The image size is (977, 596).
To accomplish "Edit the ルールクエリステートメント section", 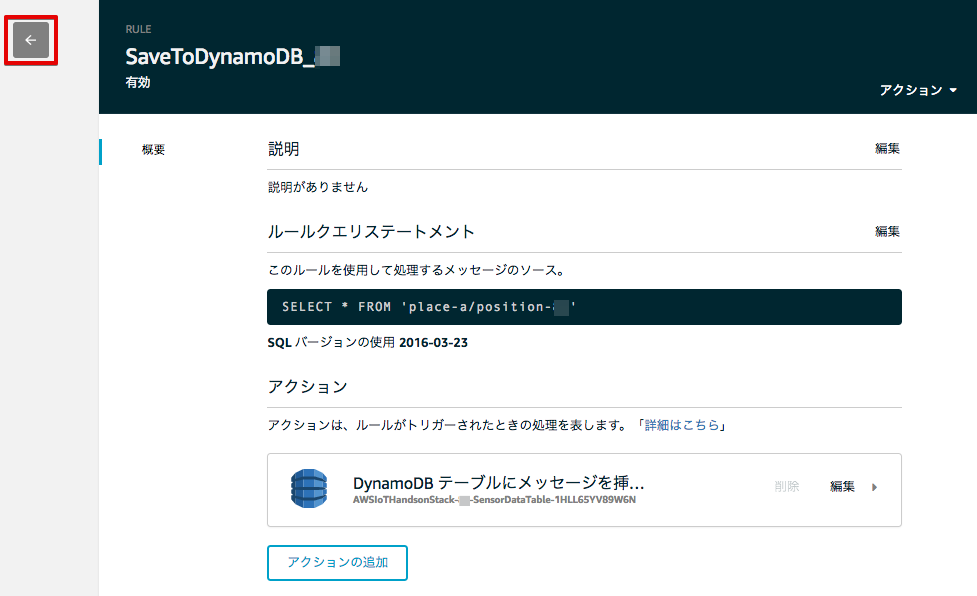I will click(x=887, y=231).
